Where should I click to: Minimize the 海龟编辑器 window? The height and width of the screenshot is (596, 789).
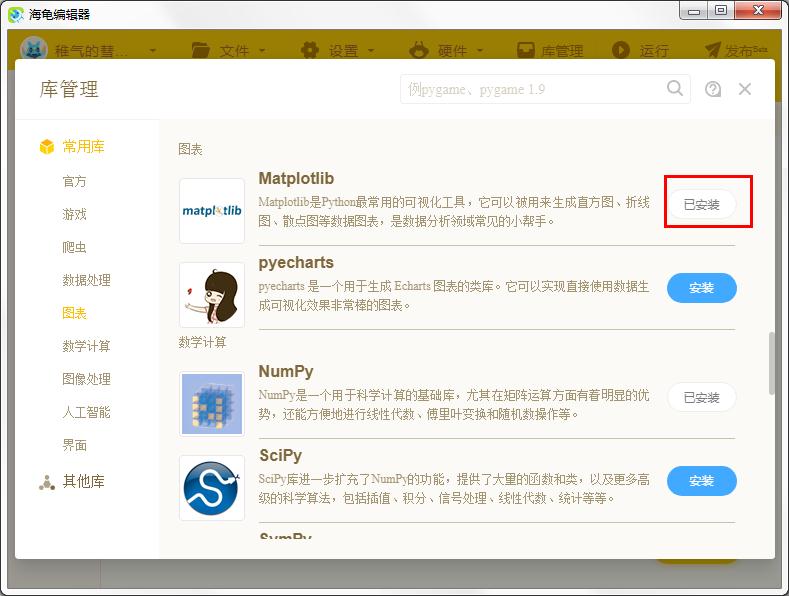pyautogui.click(x=694, y=10)
